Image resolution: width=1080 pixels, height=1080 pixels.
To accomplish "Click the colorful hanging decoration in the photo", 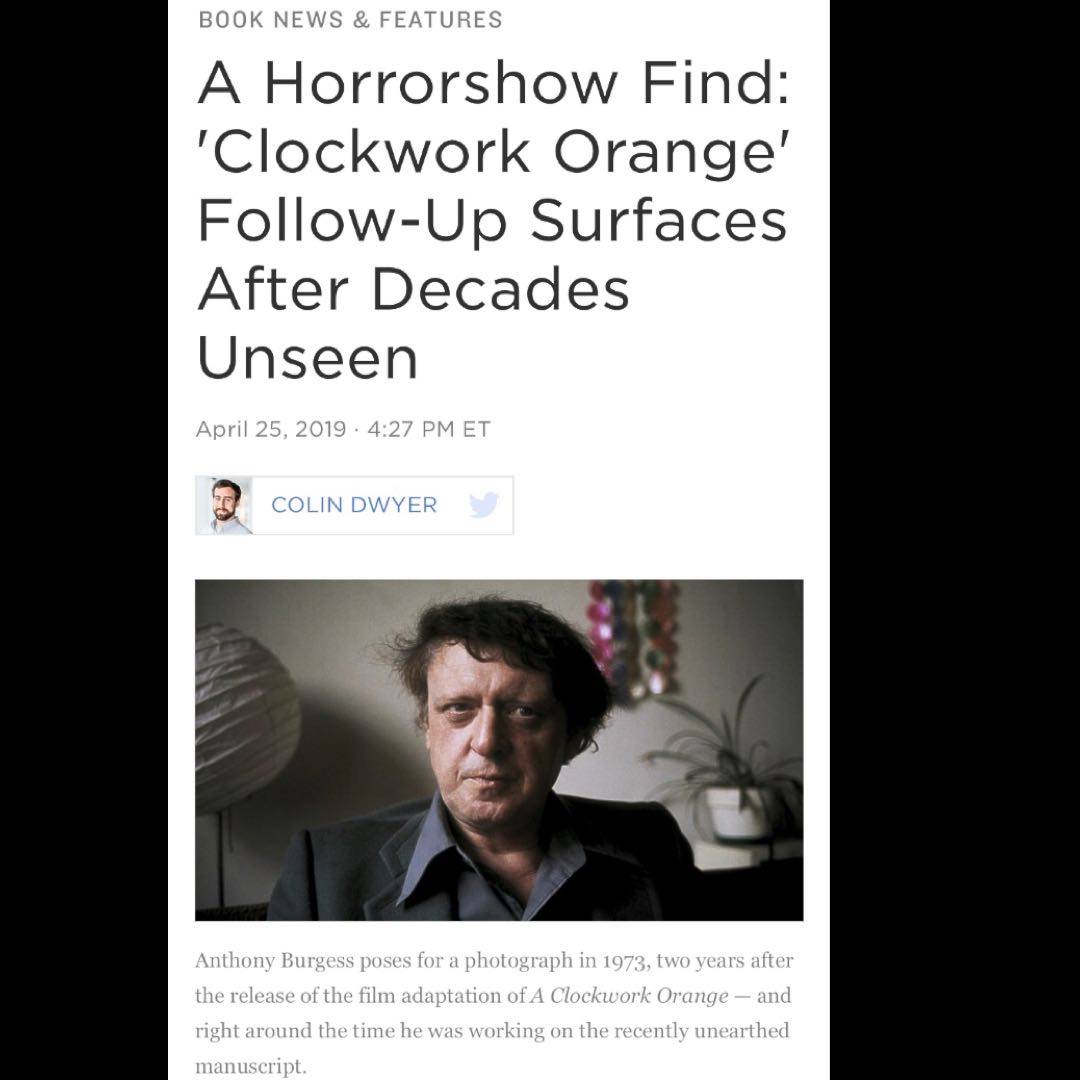I will (632, 637).
